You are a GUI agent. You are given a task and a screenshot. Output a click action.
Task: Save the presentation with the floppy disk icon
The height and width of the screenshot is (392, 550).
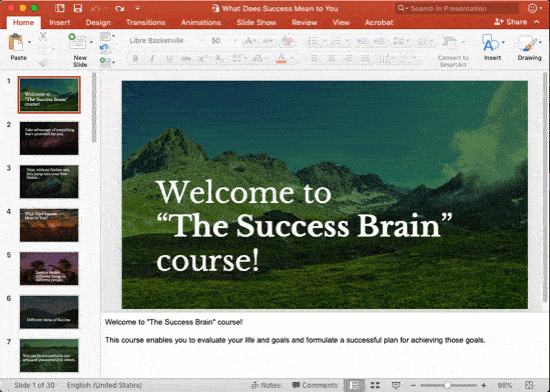(x=78, y=8)
